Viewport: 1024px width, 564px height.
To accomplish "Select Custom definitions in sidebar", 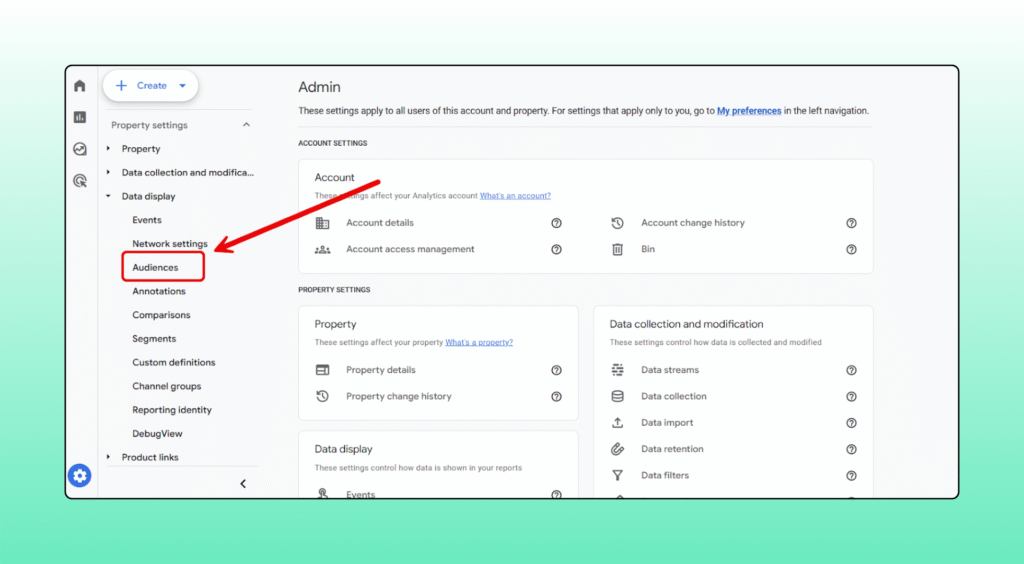I will 174,363.
